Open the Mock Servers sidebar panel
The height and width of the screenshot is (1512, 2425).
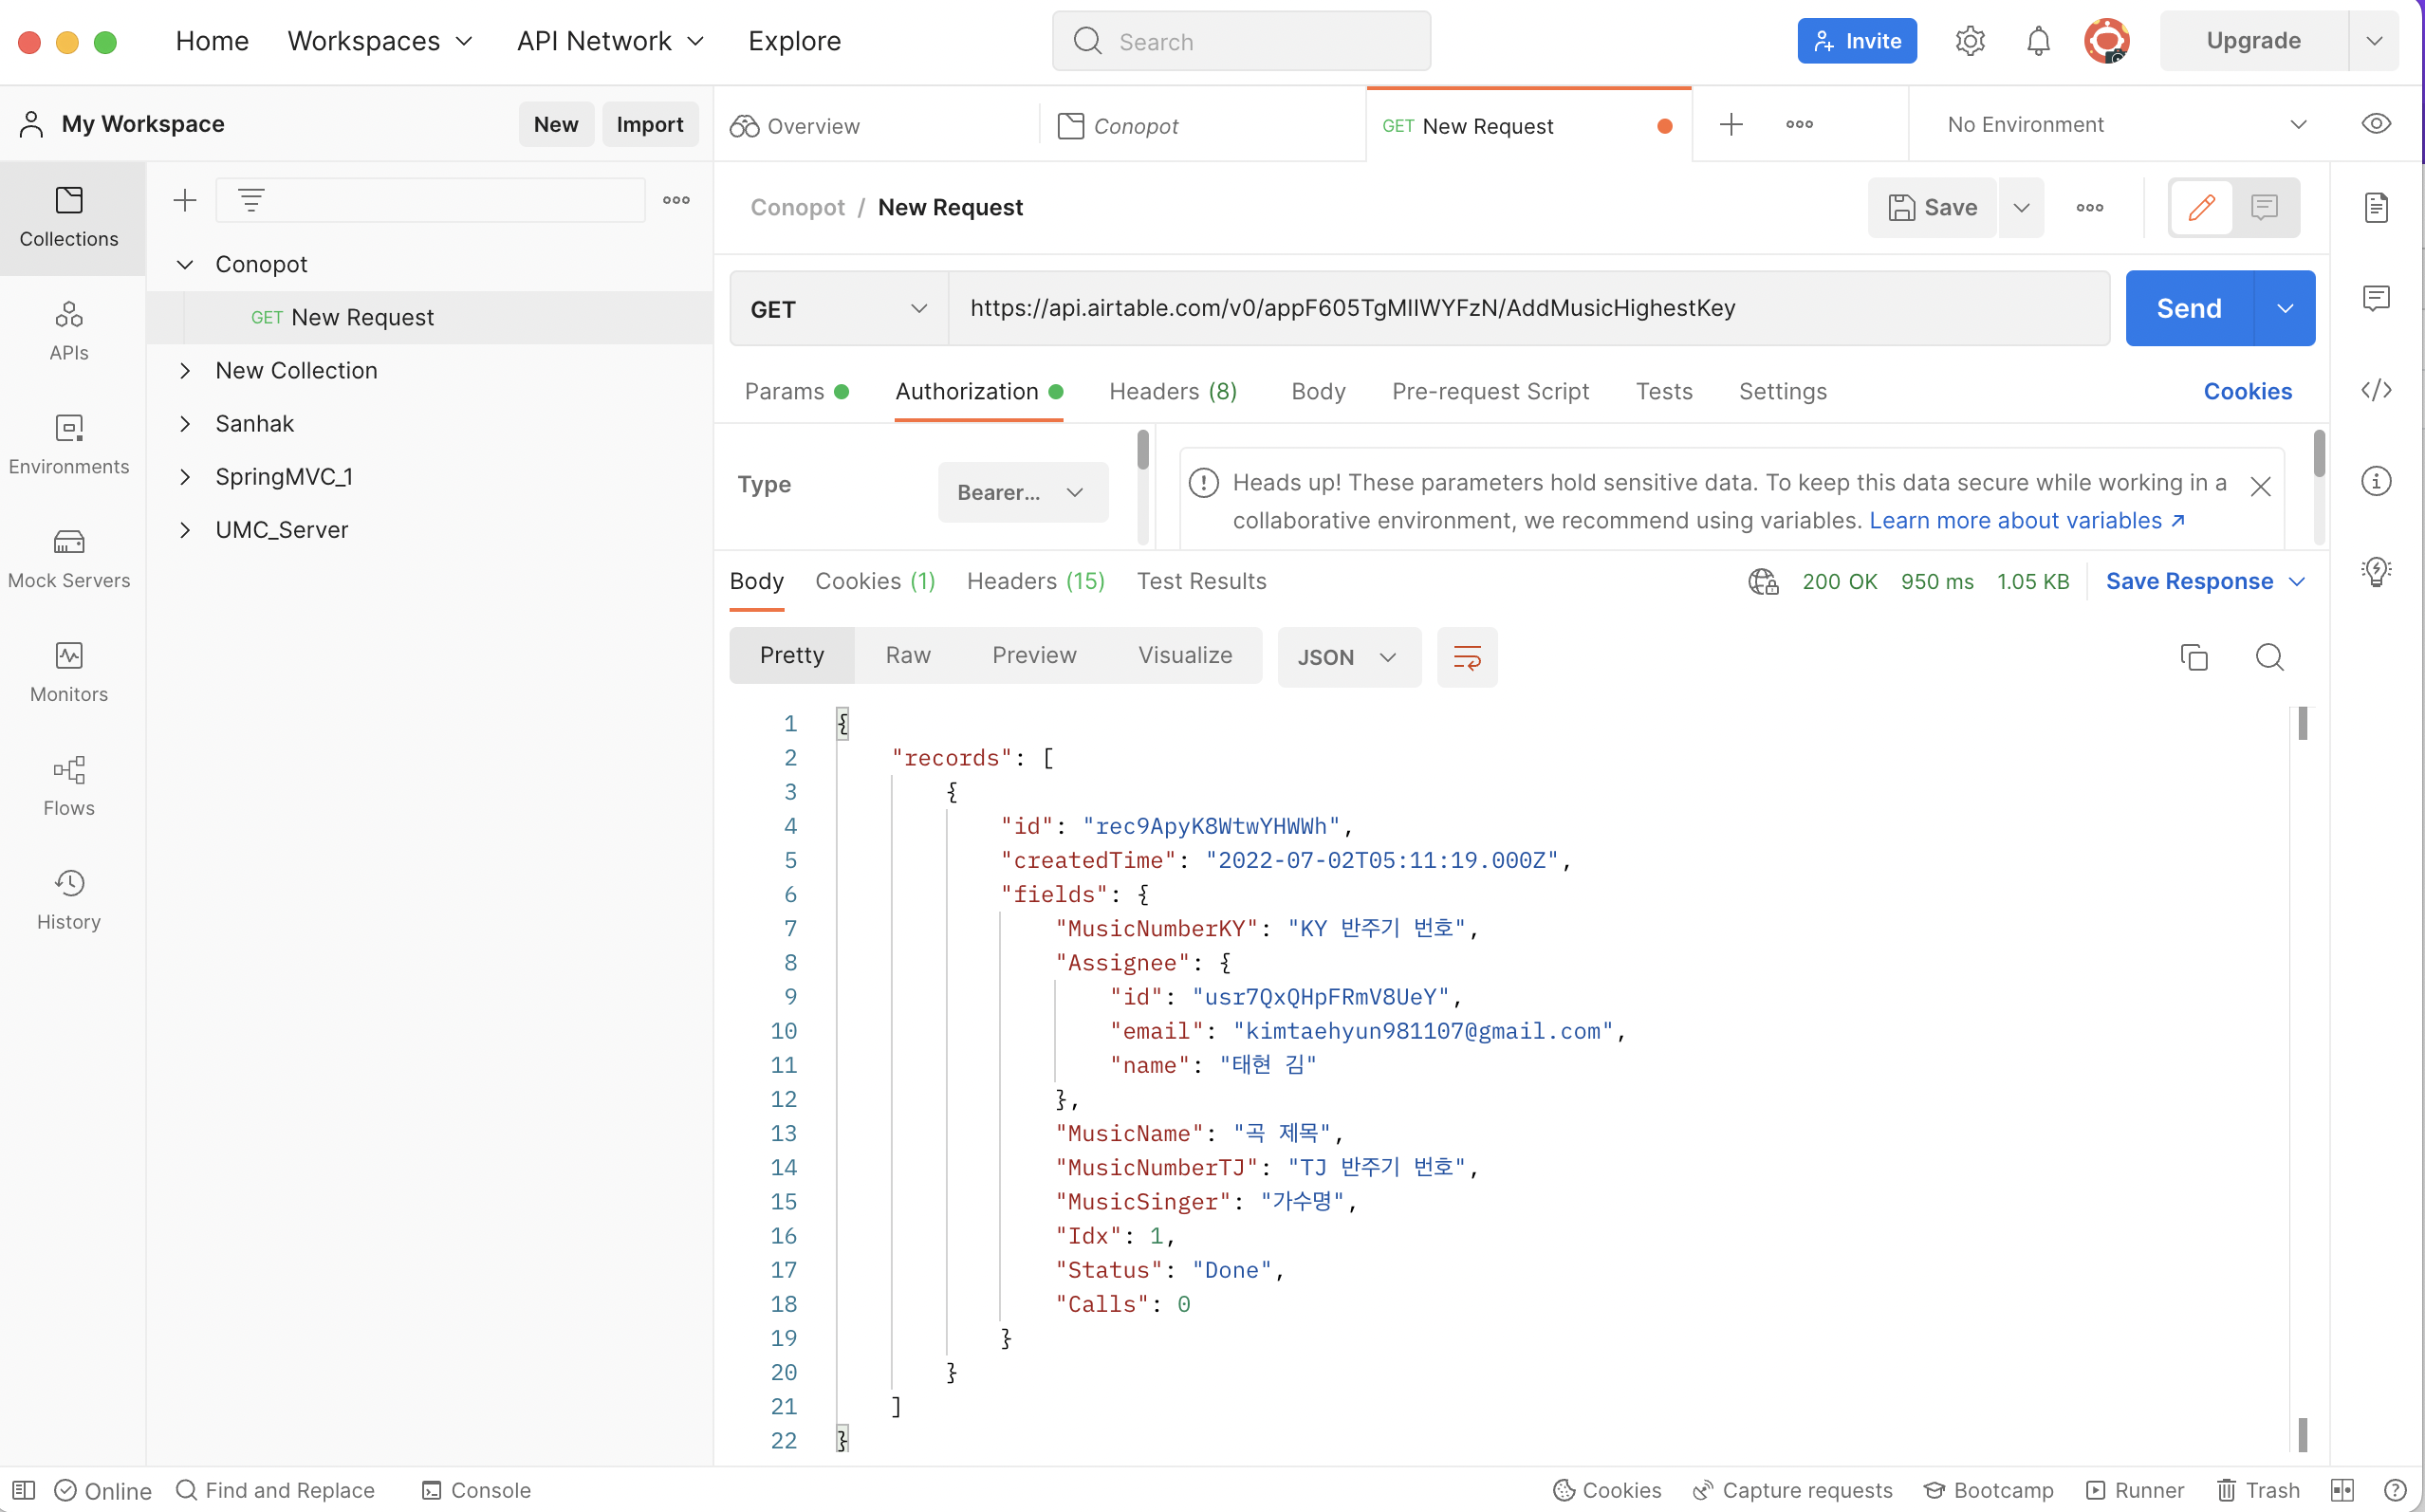(x=69, y=559)
